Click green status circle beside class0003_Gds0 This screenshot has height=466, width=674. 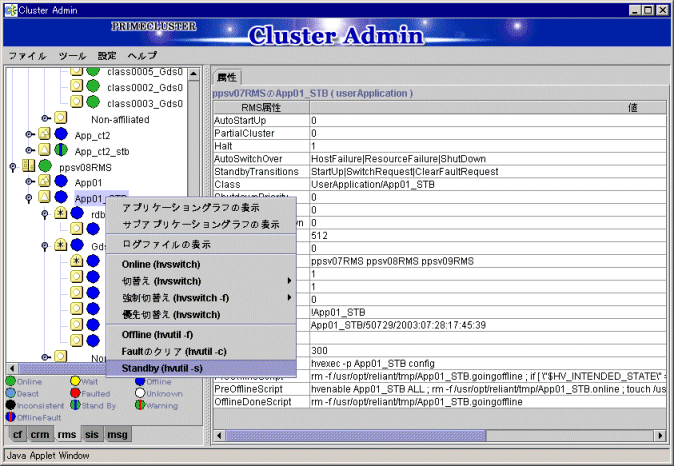[93, 102]
